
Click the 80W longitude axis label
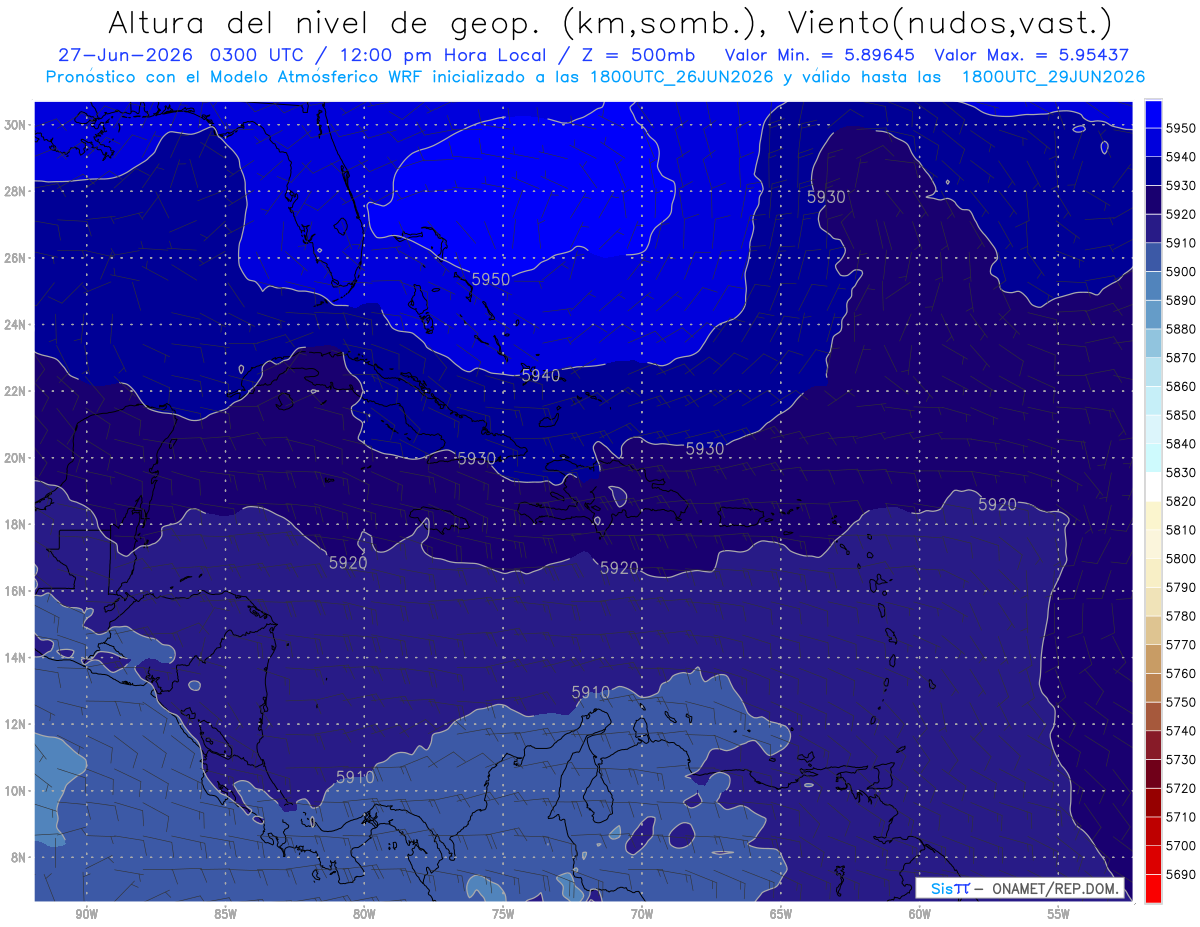[364, 914]
